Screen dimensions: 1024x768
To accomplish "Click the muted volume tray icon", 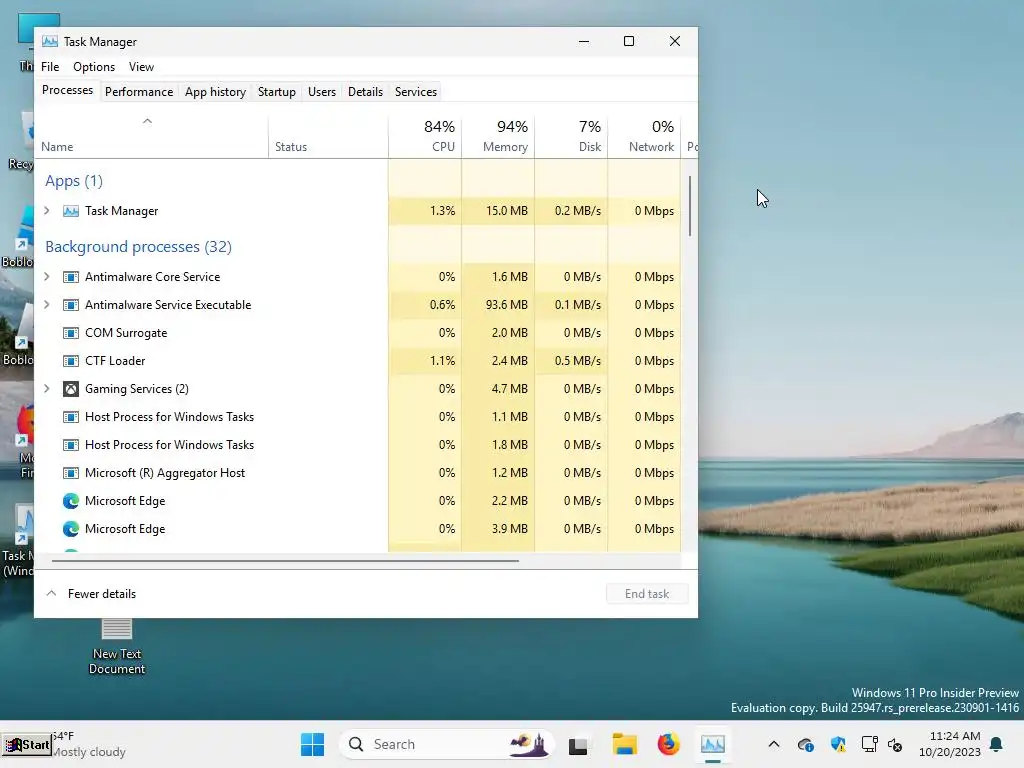I will [895, 745].
